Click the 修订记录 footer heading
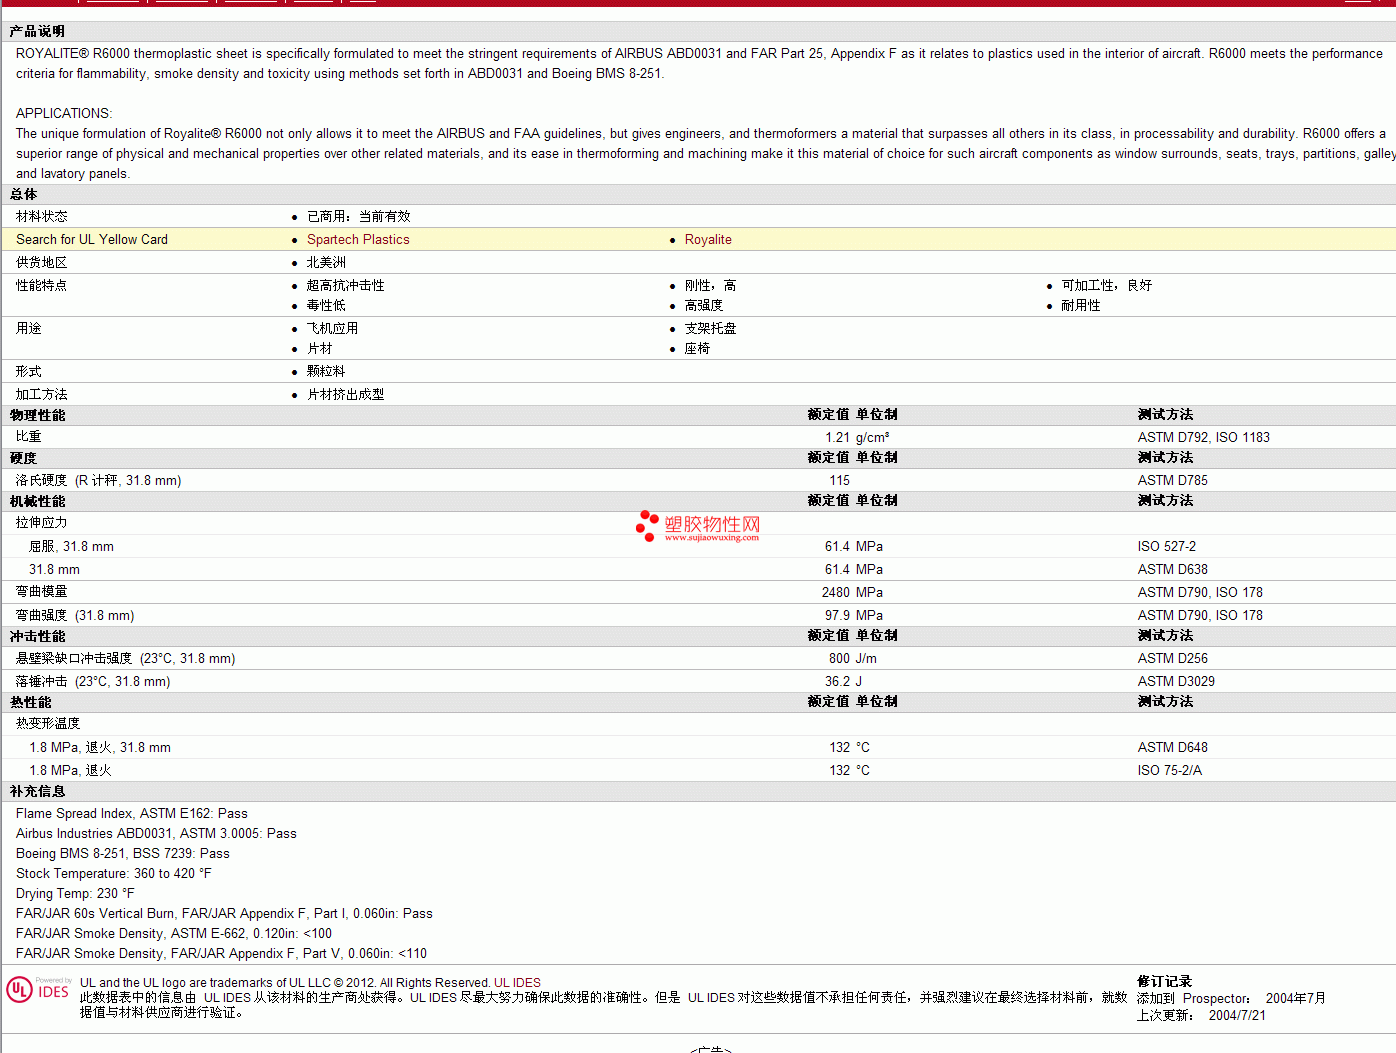 (x=1165, y=982)
